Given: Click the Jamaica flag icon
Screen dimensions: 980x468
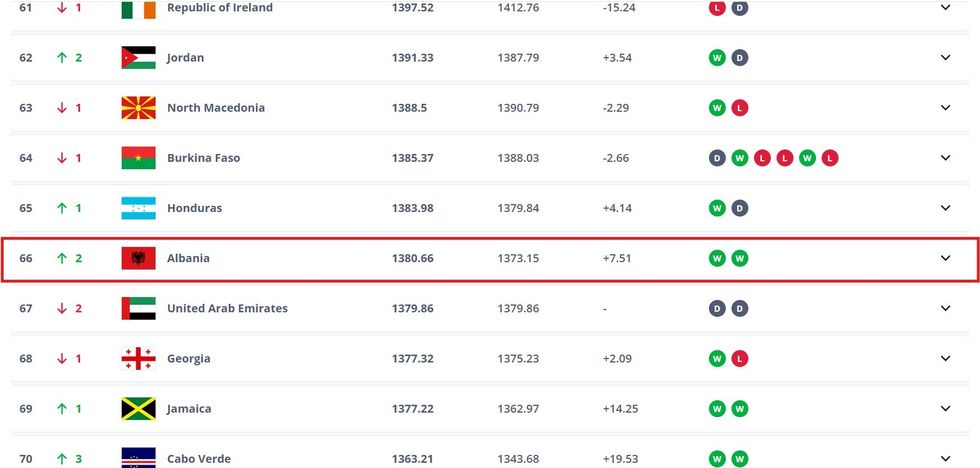Looking at the screenshot, I should pos(138,408).
